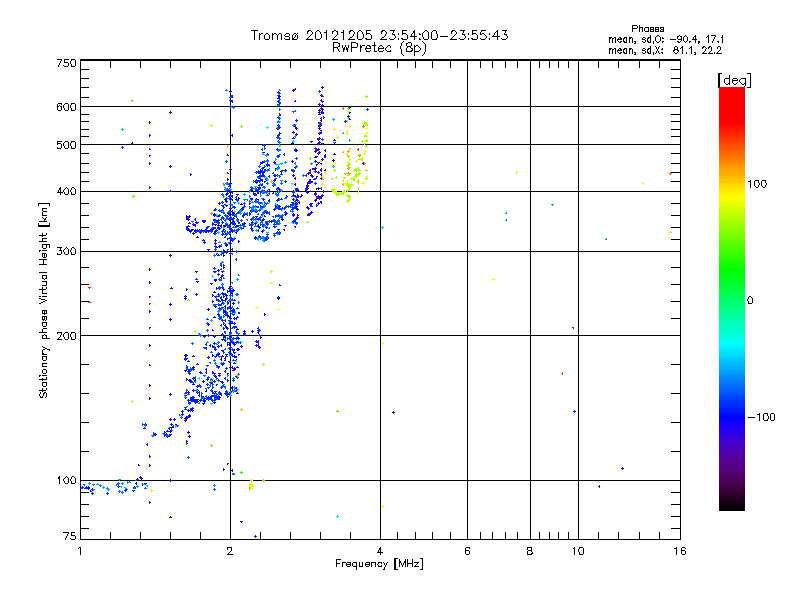The height and width of the screenshot is (600, 800).
Task: Click the x-axis '16' tick label
Action: [680, 551]
